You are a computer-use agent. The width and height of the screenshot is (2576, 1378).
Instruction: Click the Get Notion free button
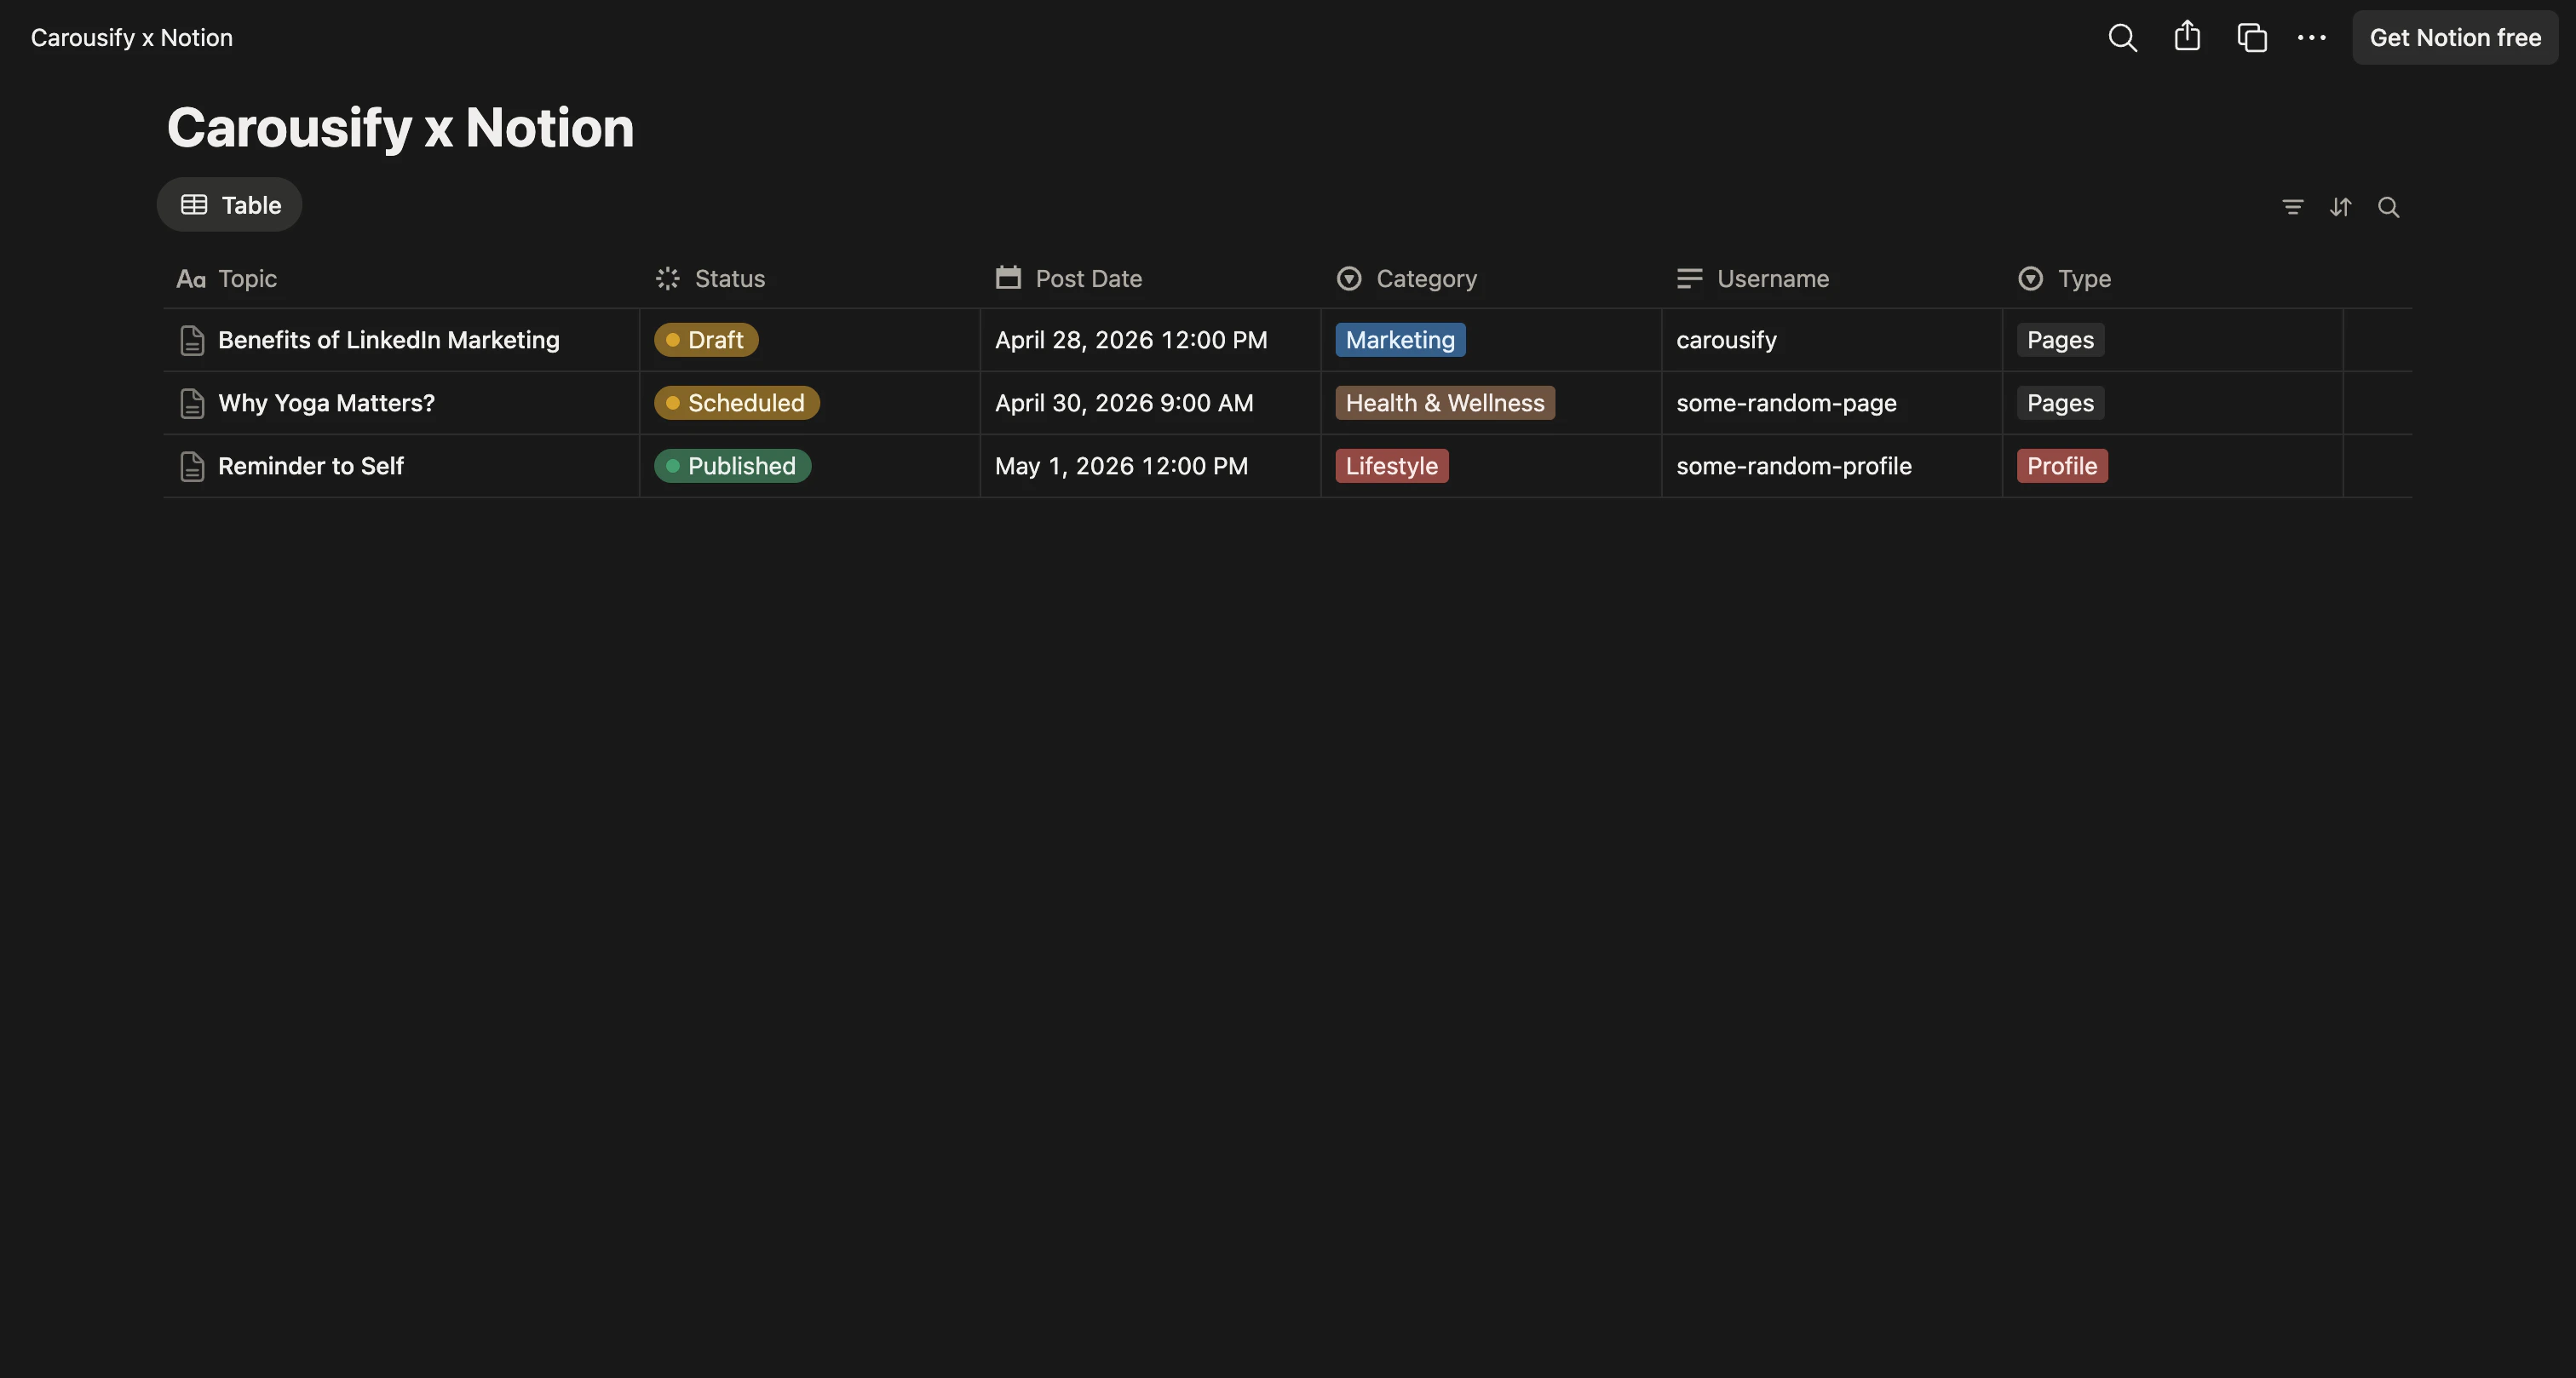(2455, 38)
